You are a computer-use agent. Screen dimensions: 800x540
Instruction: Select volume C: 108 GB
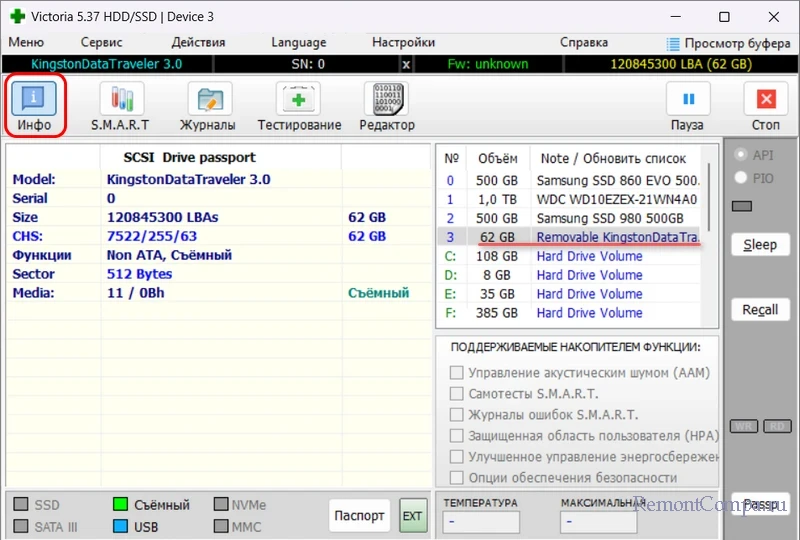(569, 256)
